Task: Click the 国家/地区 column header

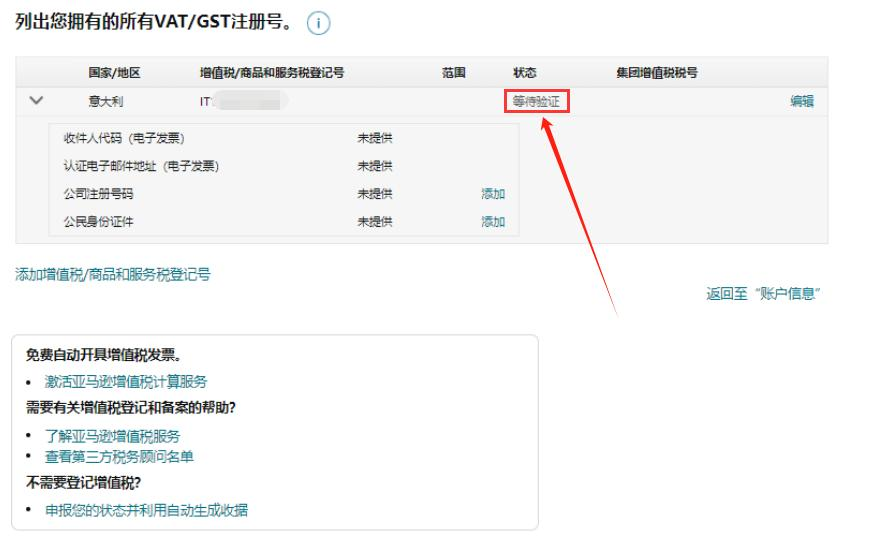Action: [x=114, y=73]
